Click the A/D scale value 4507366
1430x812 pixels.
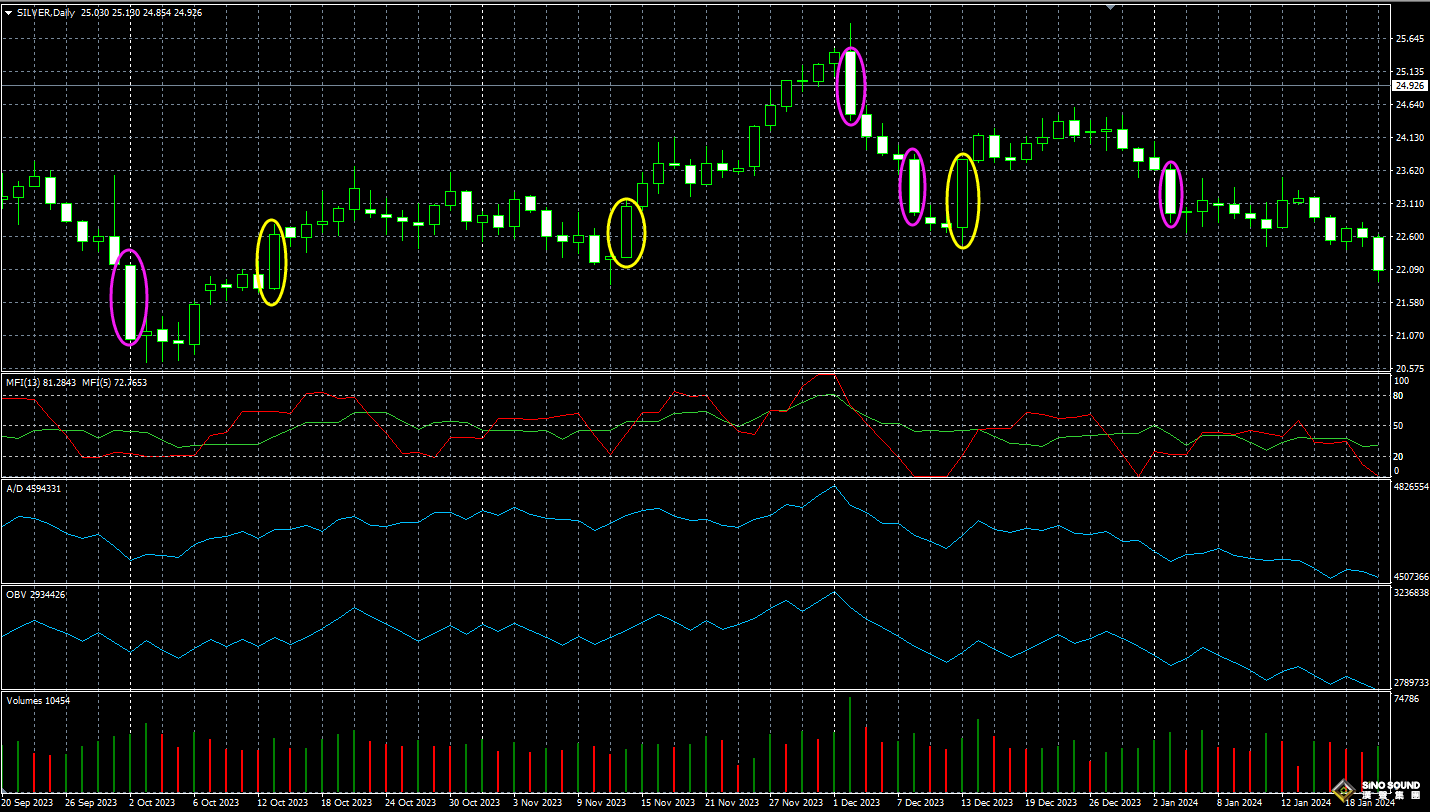[x=1411, y=577]
